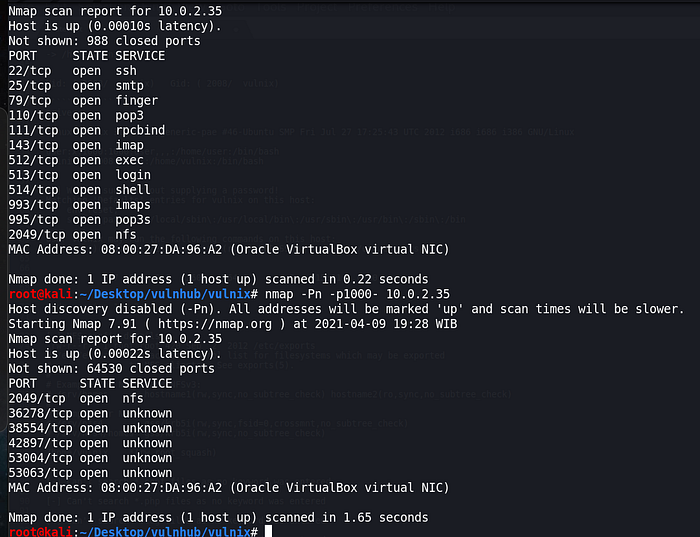This screenshot has height=537, width=700.
Task: Click 'Not shown: 988 closed ports' text
Action: click(x=104, y=41)
